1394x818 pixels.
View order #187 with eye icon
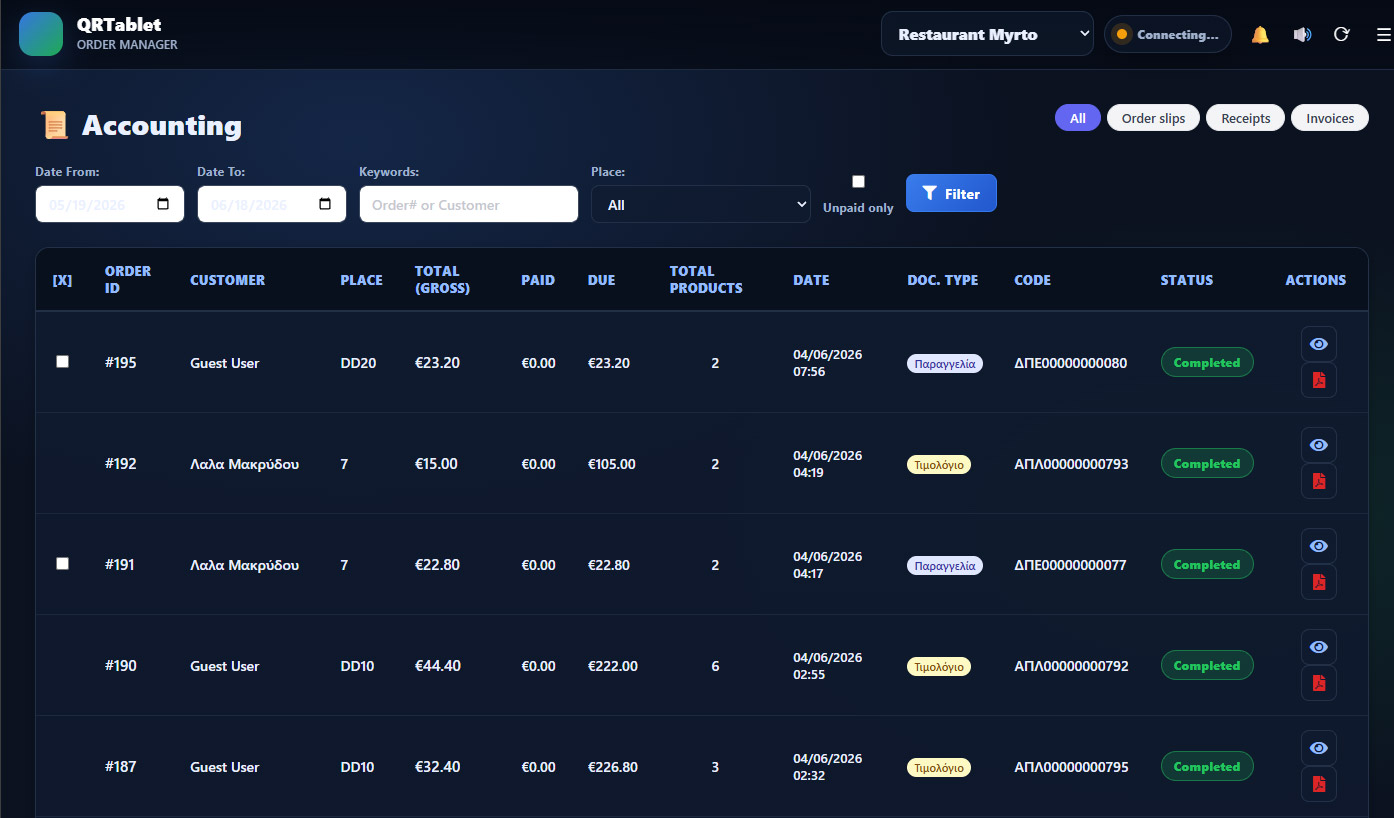pos(1319,748)
